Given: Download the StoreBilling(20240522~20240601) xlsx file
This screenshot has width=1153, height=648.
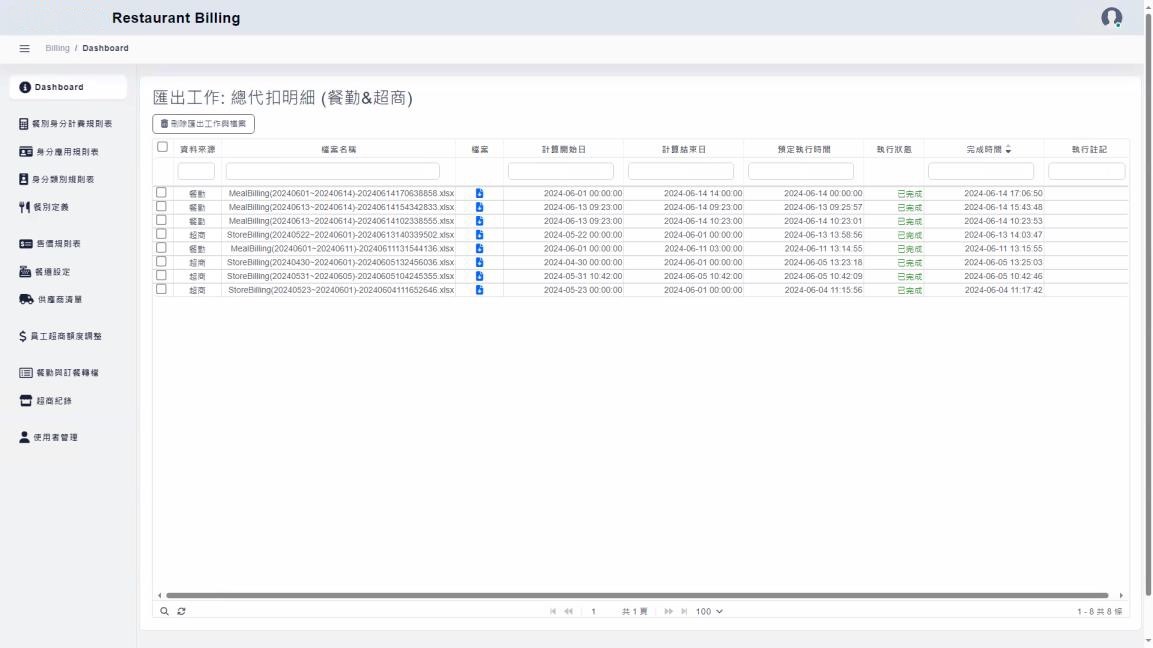Looking at the screenshot, I should coord(480,235).
